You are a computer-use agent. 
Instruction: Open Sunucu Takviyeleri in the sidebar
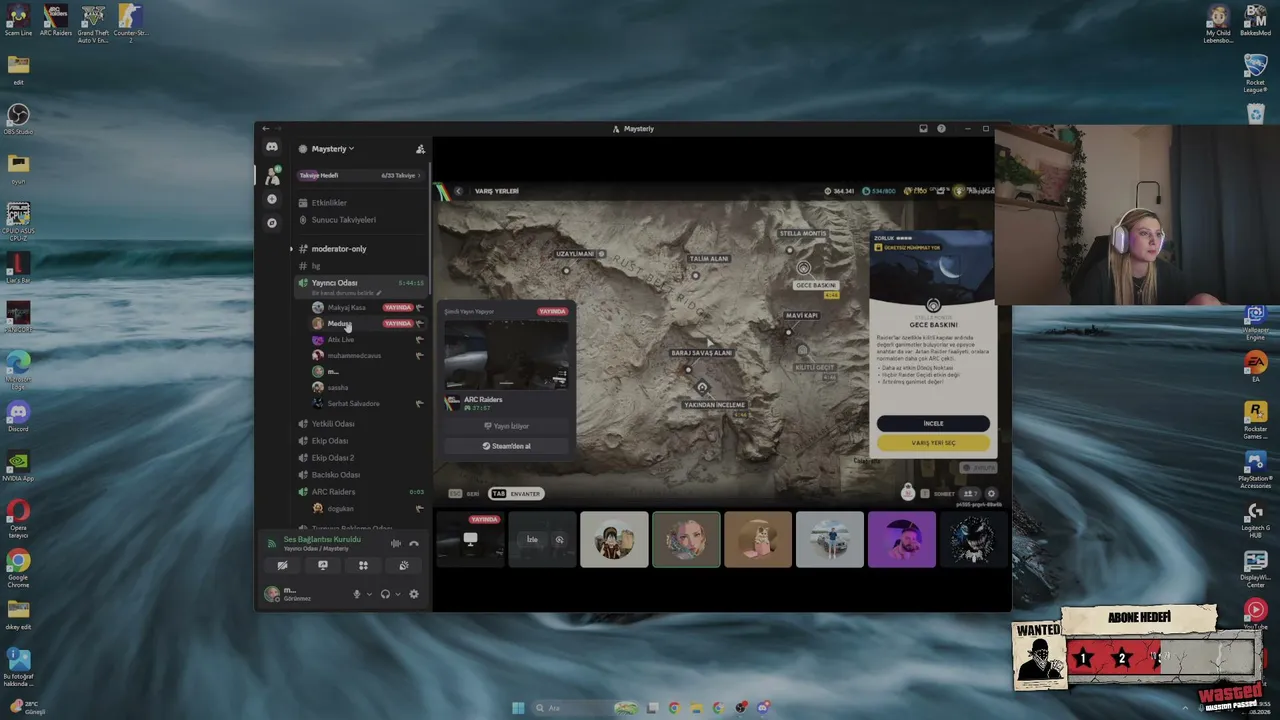[x=343, y=220]
